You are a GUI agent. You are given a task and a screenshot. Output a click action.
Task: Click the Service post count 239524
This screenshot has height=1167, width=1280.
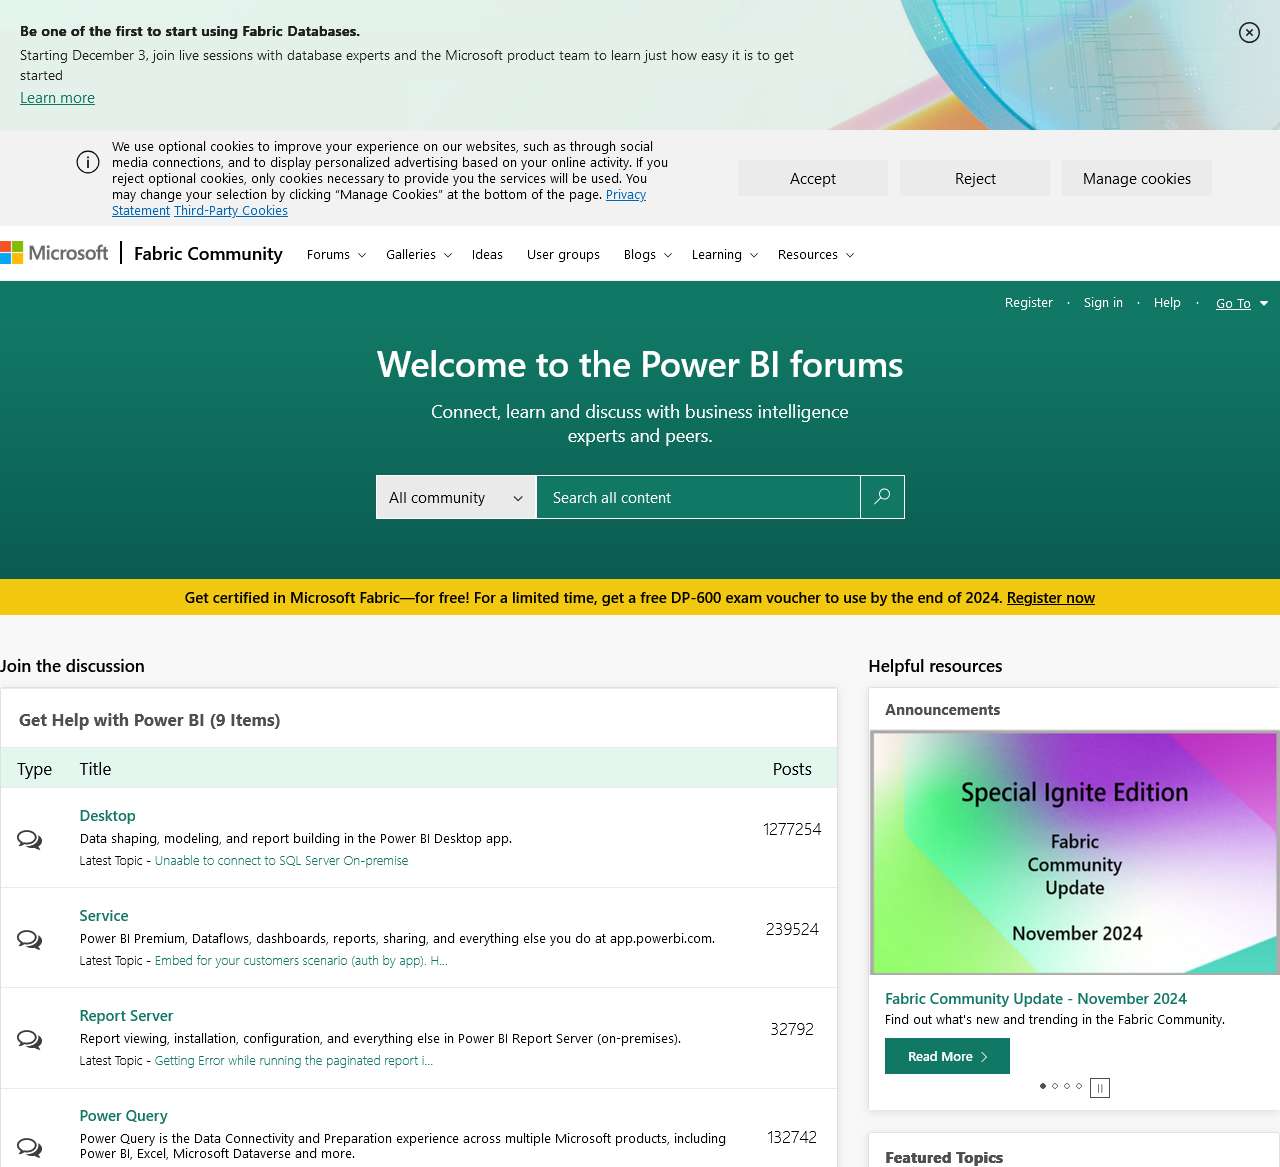792,929
